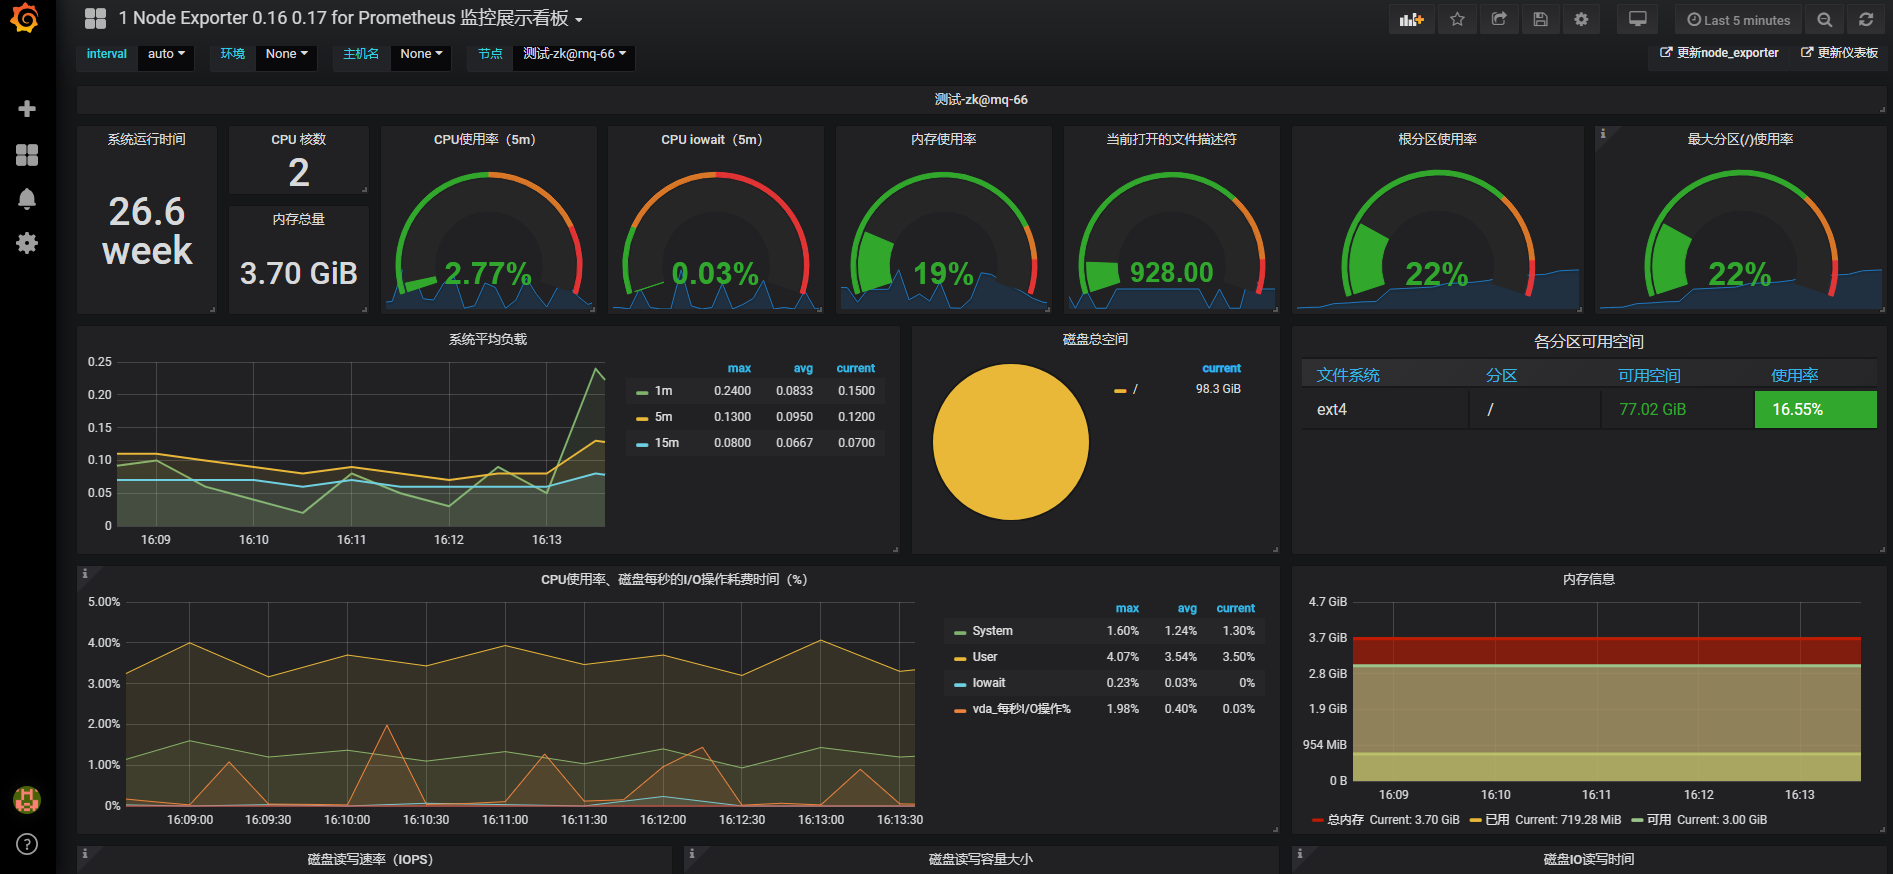Open the Alerting bell in sidebar

pyautogui.click(x=27, y=199)
